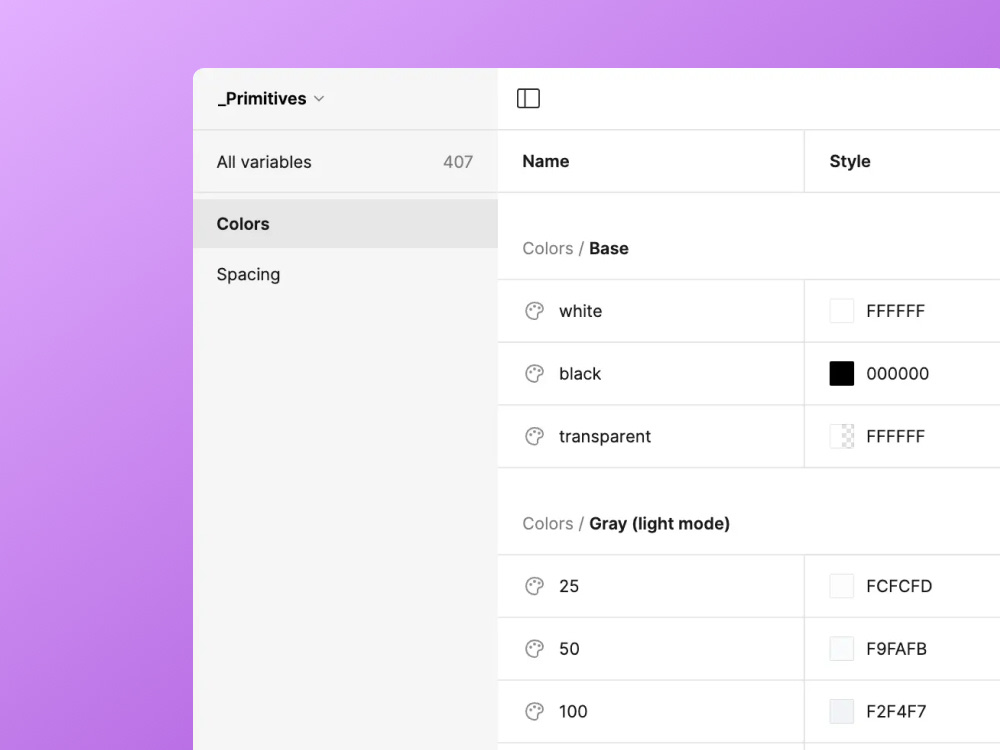Select the variable name white

580,311
